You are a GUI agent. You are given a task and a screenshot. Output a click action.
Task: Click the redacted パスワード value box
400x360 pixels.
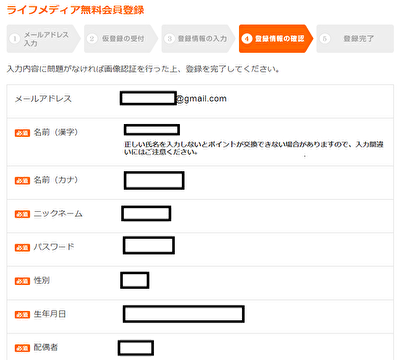tap(149, 245)
